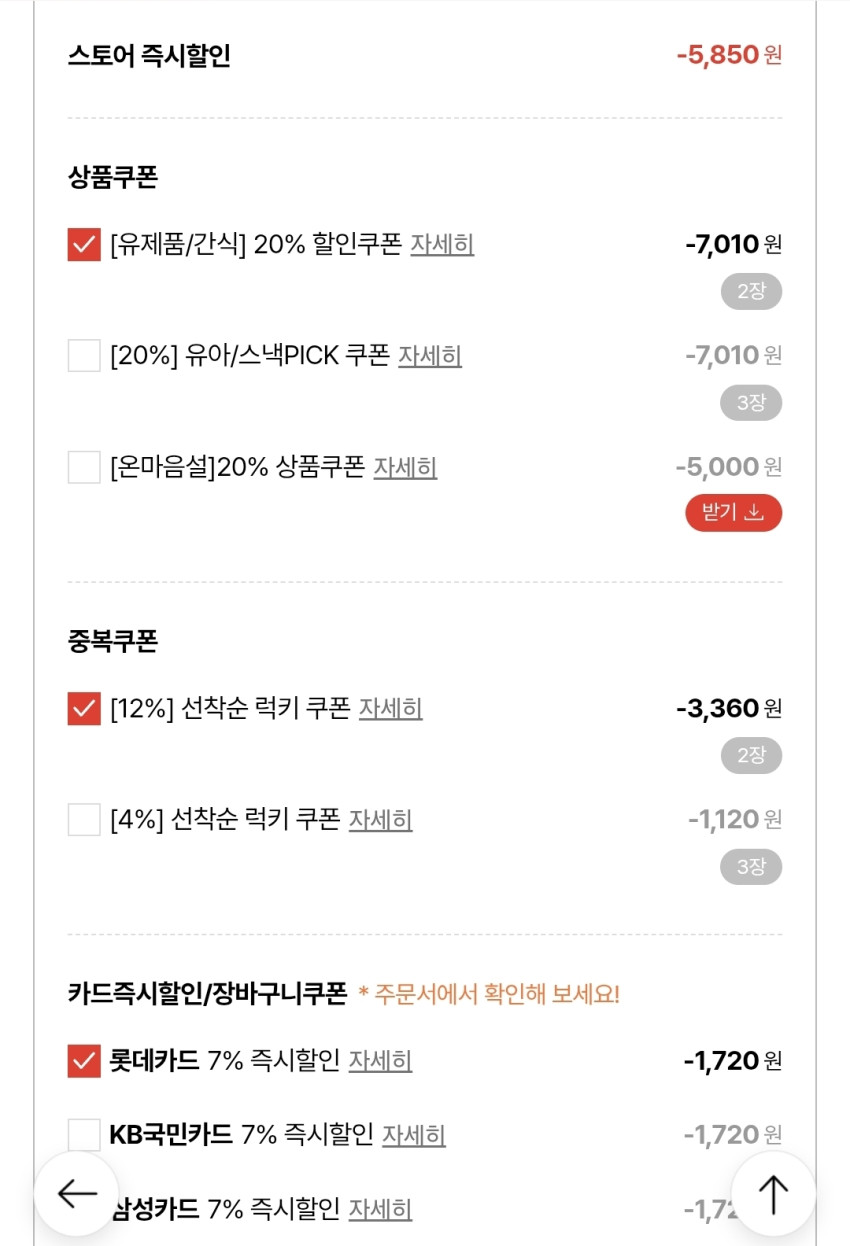View 자세히 for 롯데카드 7% 즉시할인
The image size is (850, 1246).
tap(380, 1061)
